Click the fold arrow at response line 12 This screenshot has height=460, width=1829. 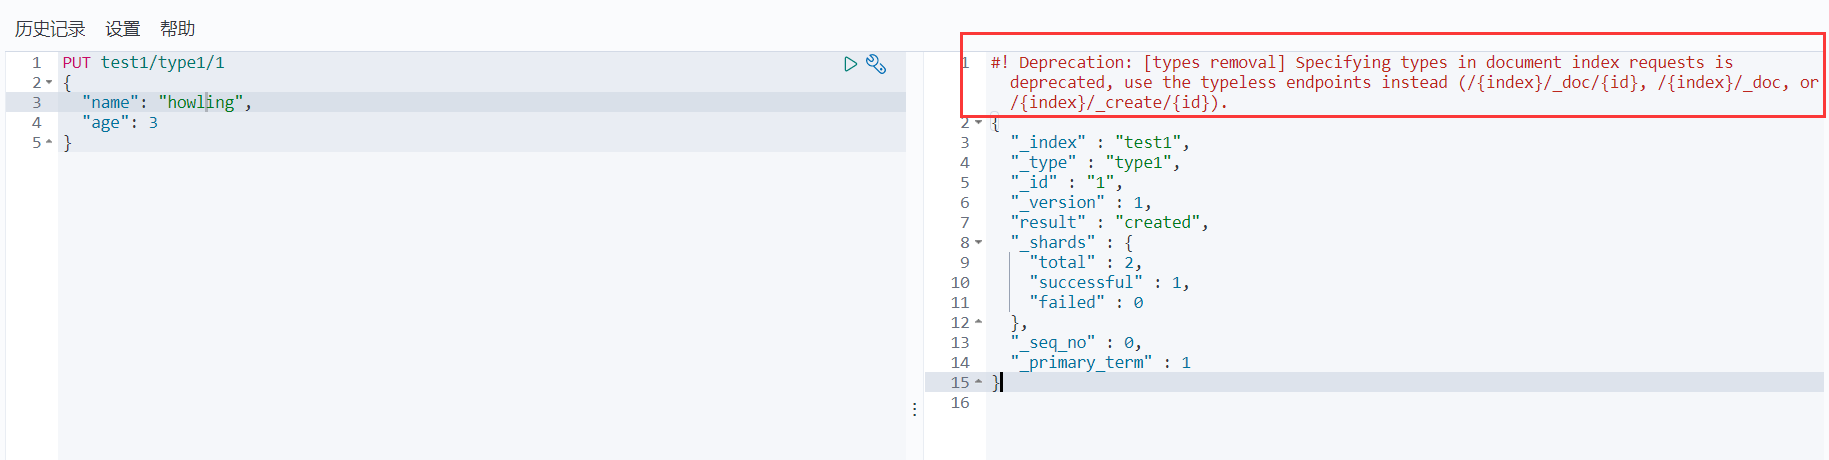[x=978, y=322]
